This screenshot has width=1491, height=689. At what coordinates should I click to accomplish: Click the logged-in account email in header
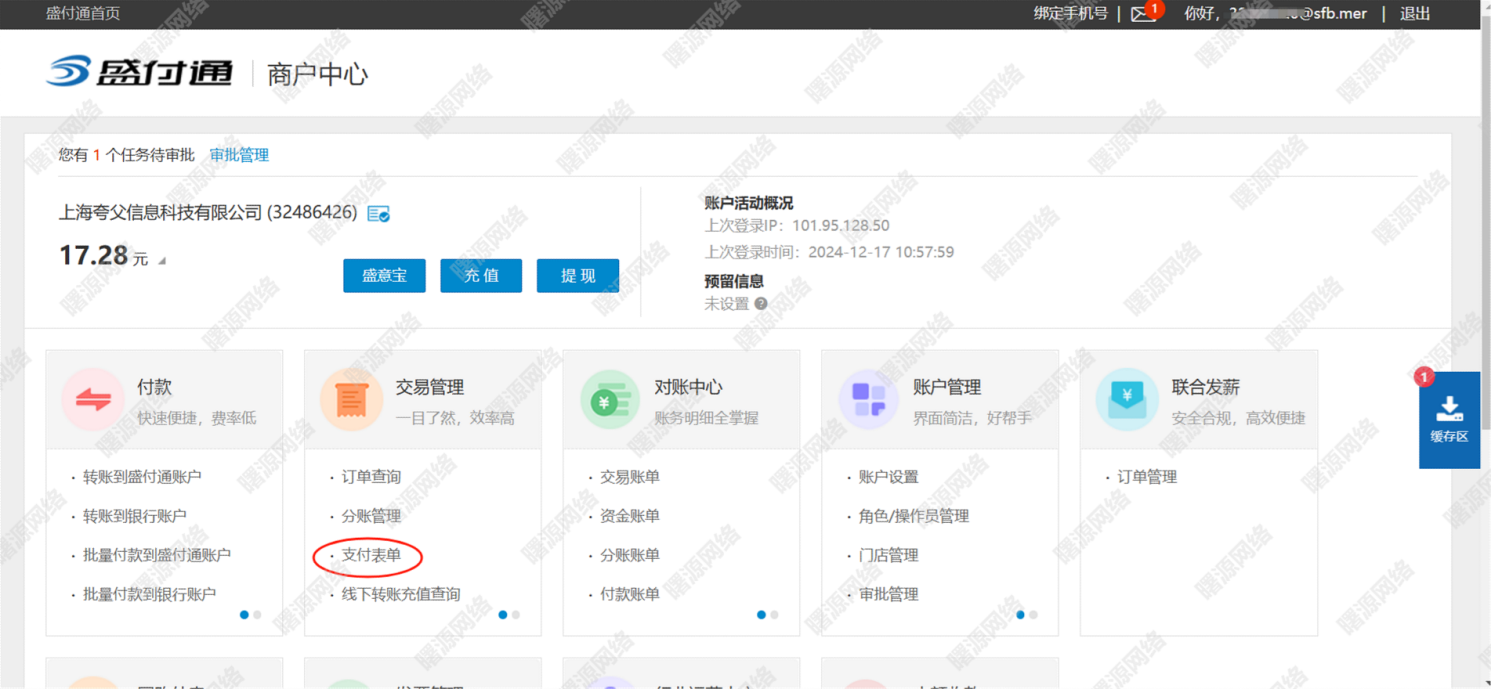1298,14
